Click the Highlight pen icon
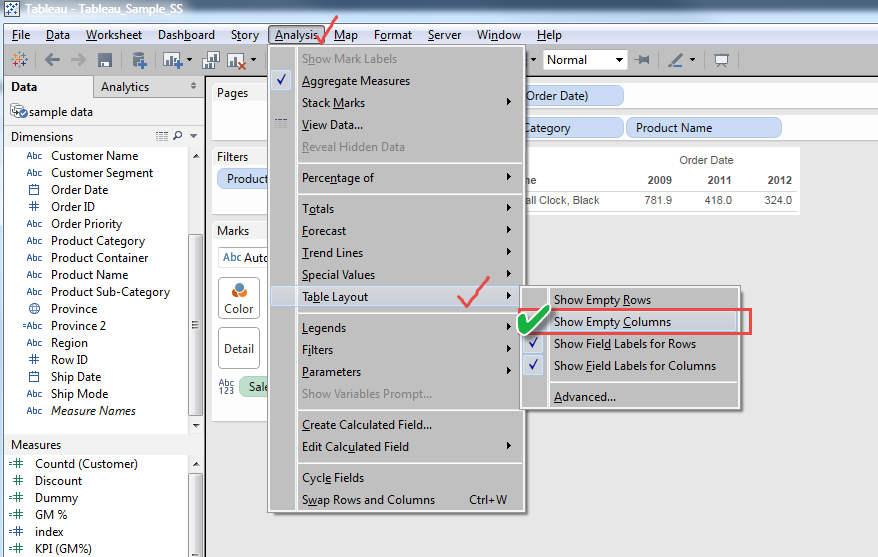The image size is (878, 557). [675, 60]
